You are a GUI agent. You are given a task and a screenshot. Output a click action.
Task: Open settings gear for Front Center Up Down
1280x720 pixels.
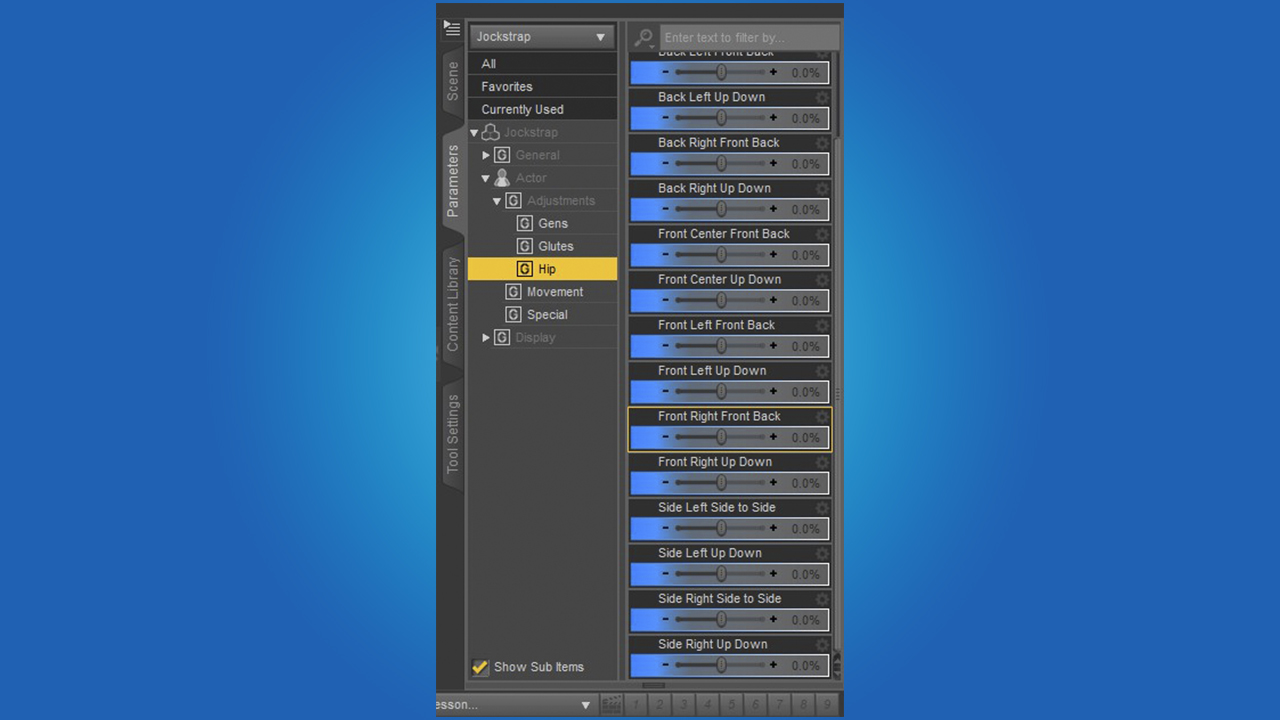coord(822,280)
